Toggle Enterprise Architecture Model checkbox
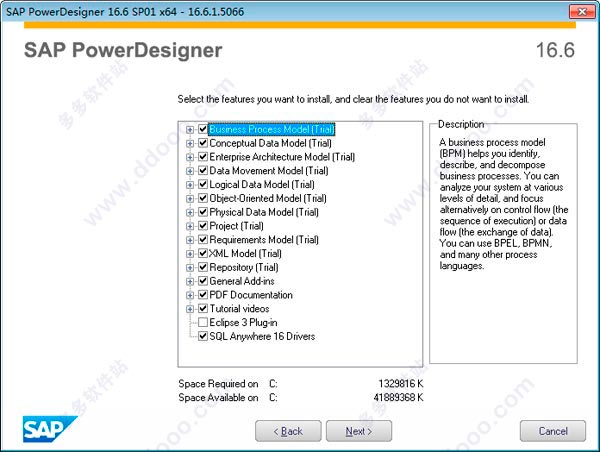Screen dimensions: 600x452 [x=203, y=157]
